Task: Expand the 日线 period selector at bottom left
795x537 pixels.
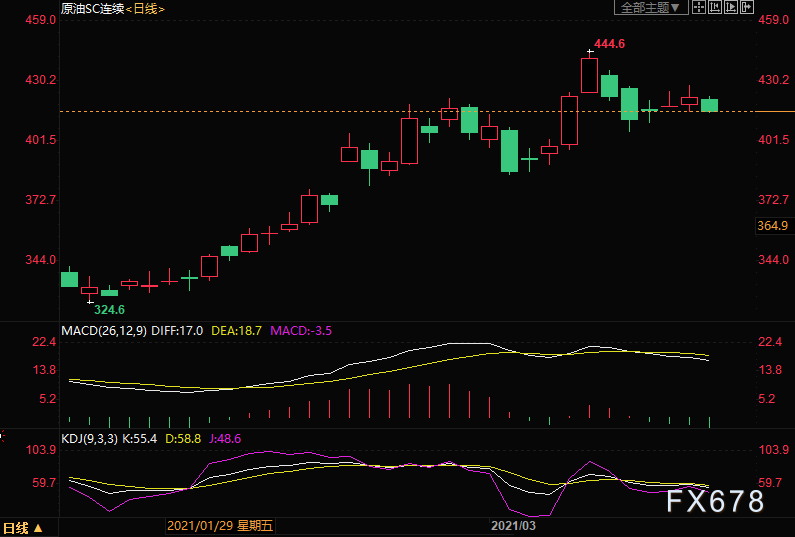Action: pos(23,527)
